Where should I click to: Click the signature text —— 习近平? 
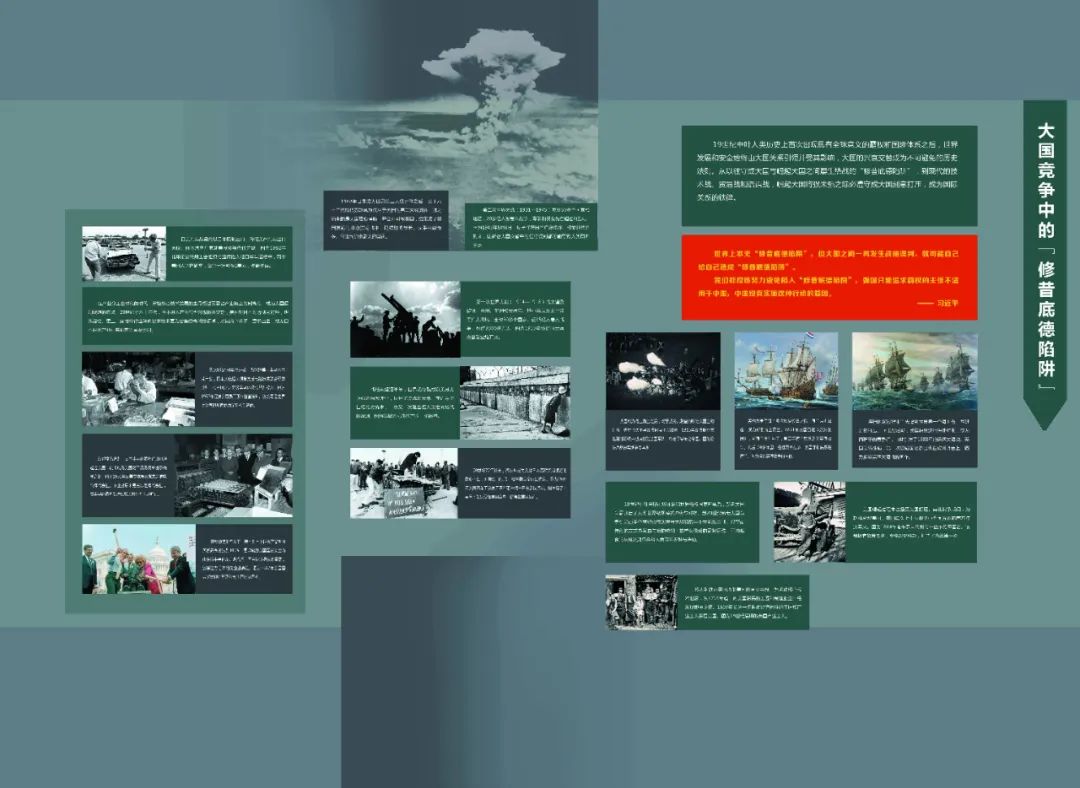click(937, 303)
